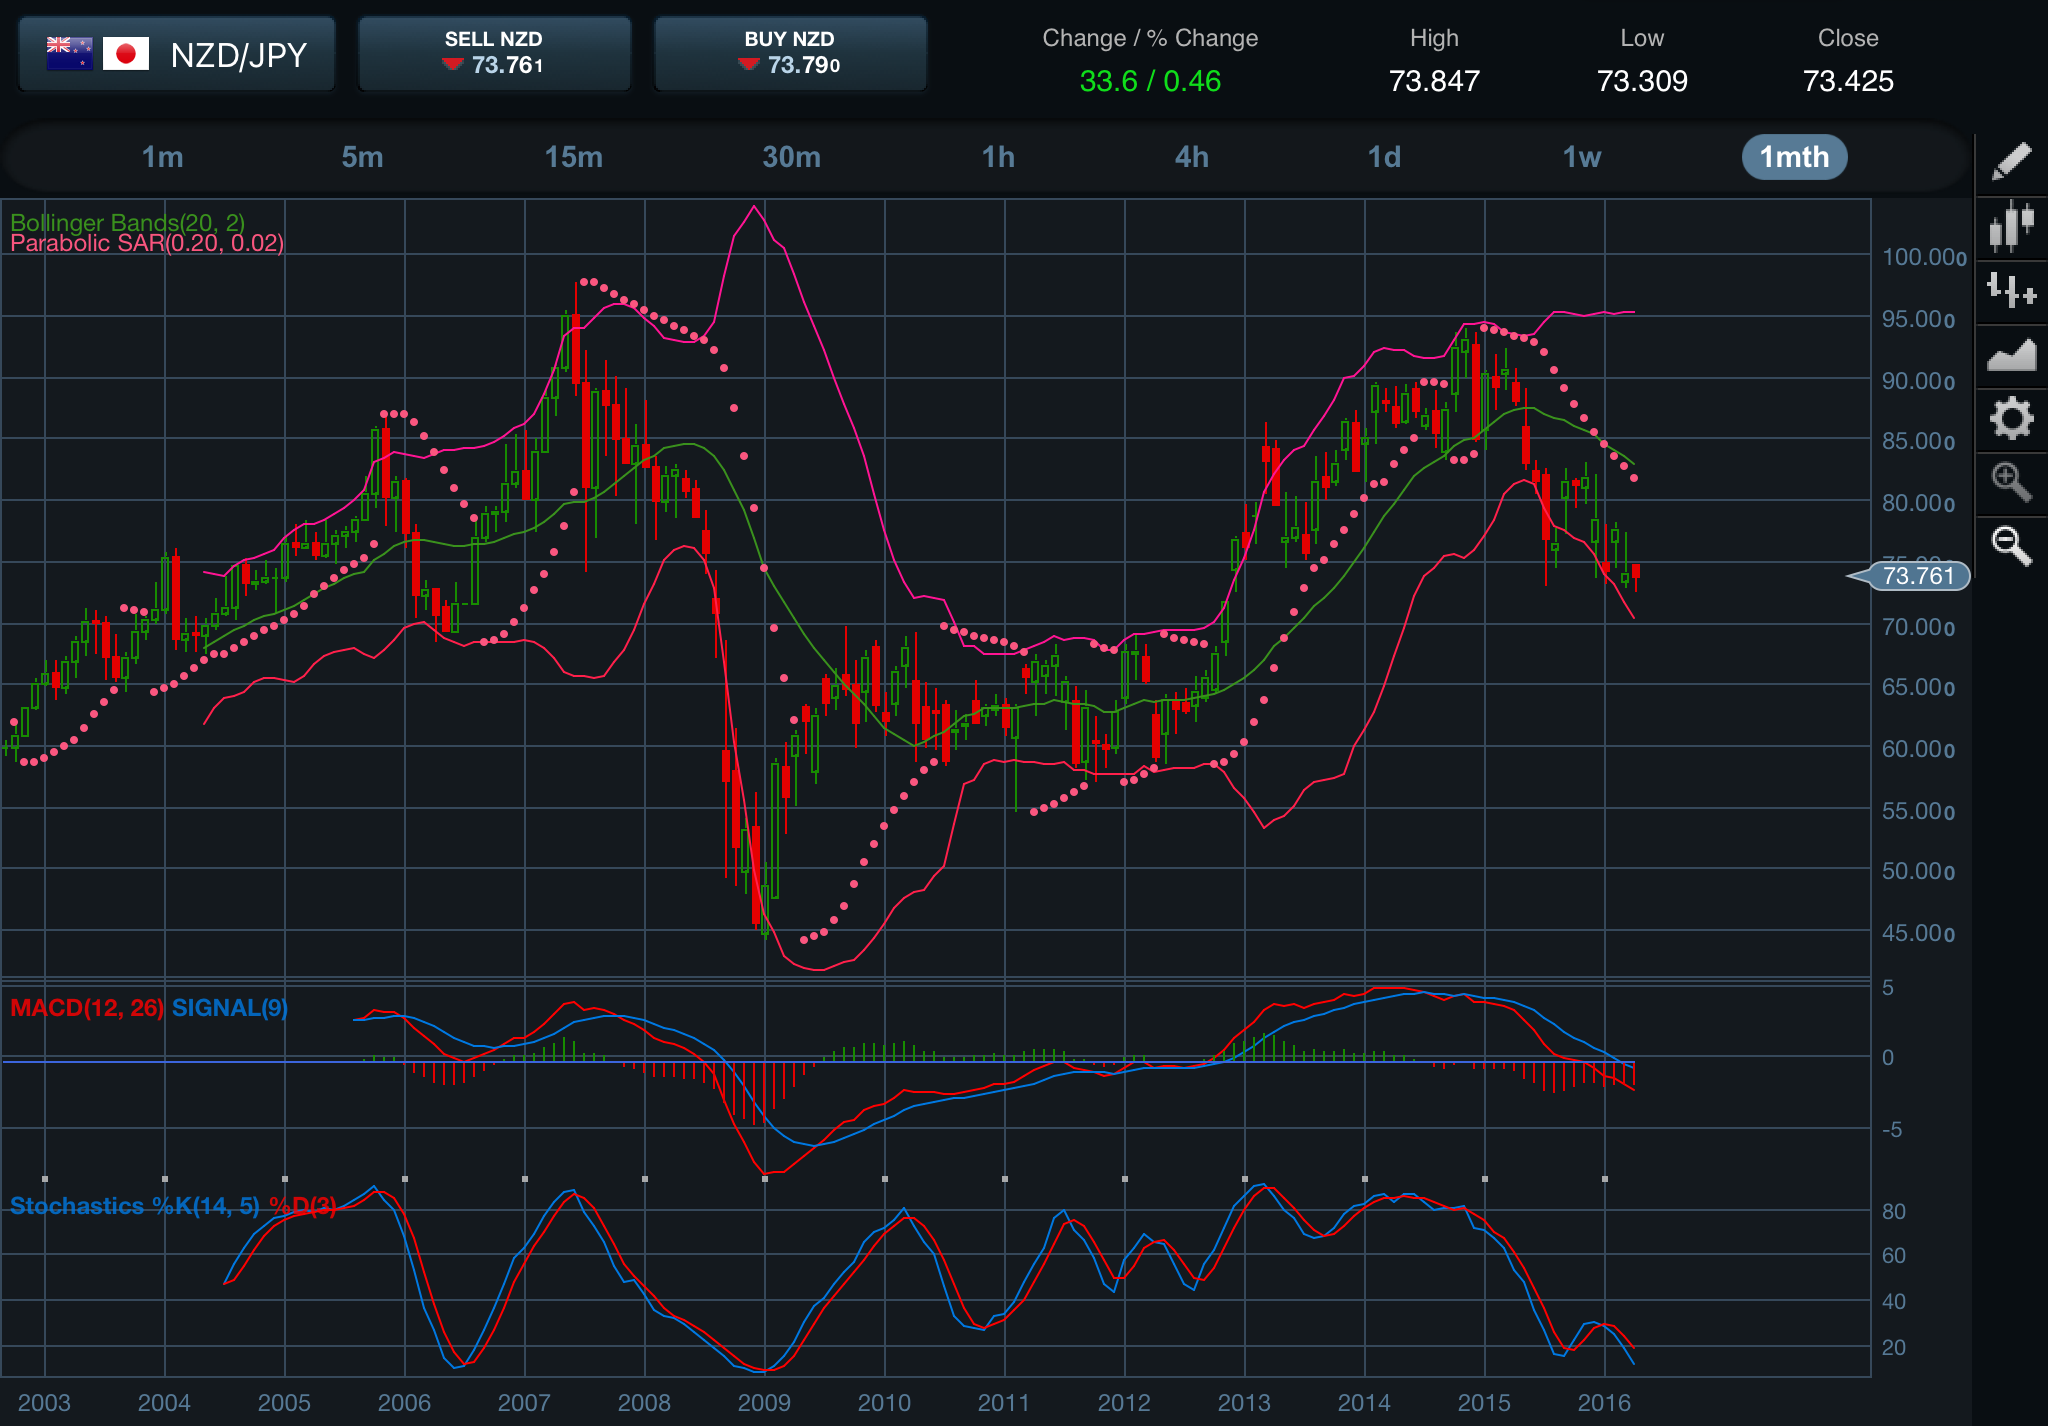Click the 45.000 price axis label
2048x1426 pixels.
[x=1918, y=933]
